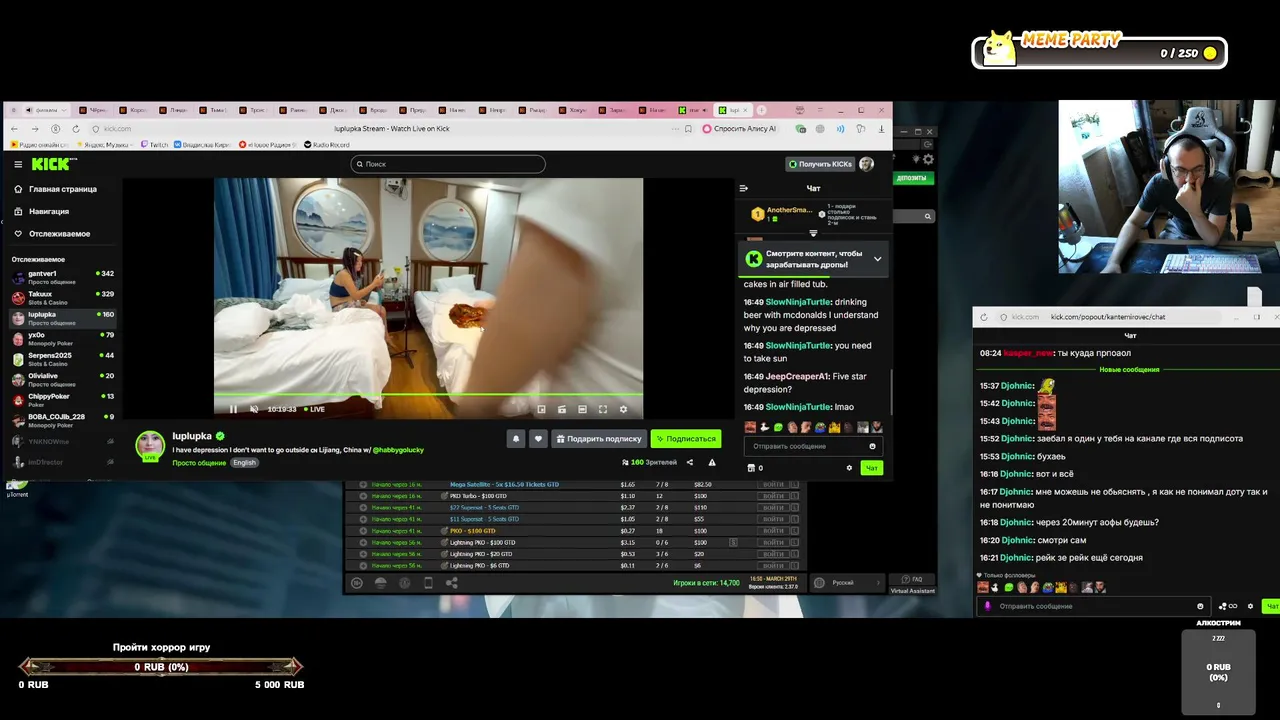
Task: Open the user profile avatar menu
Action: point(867,164)
